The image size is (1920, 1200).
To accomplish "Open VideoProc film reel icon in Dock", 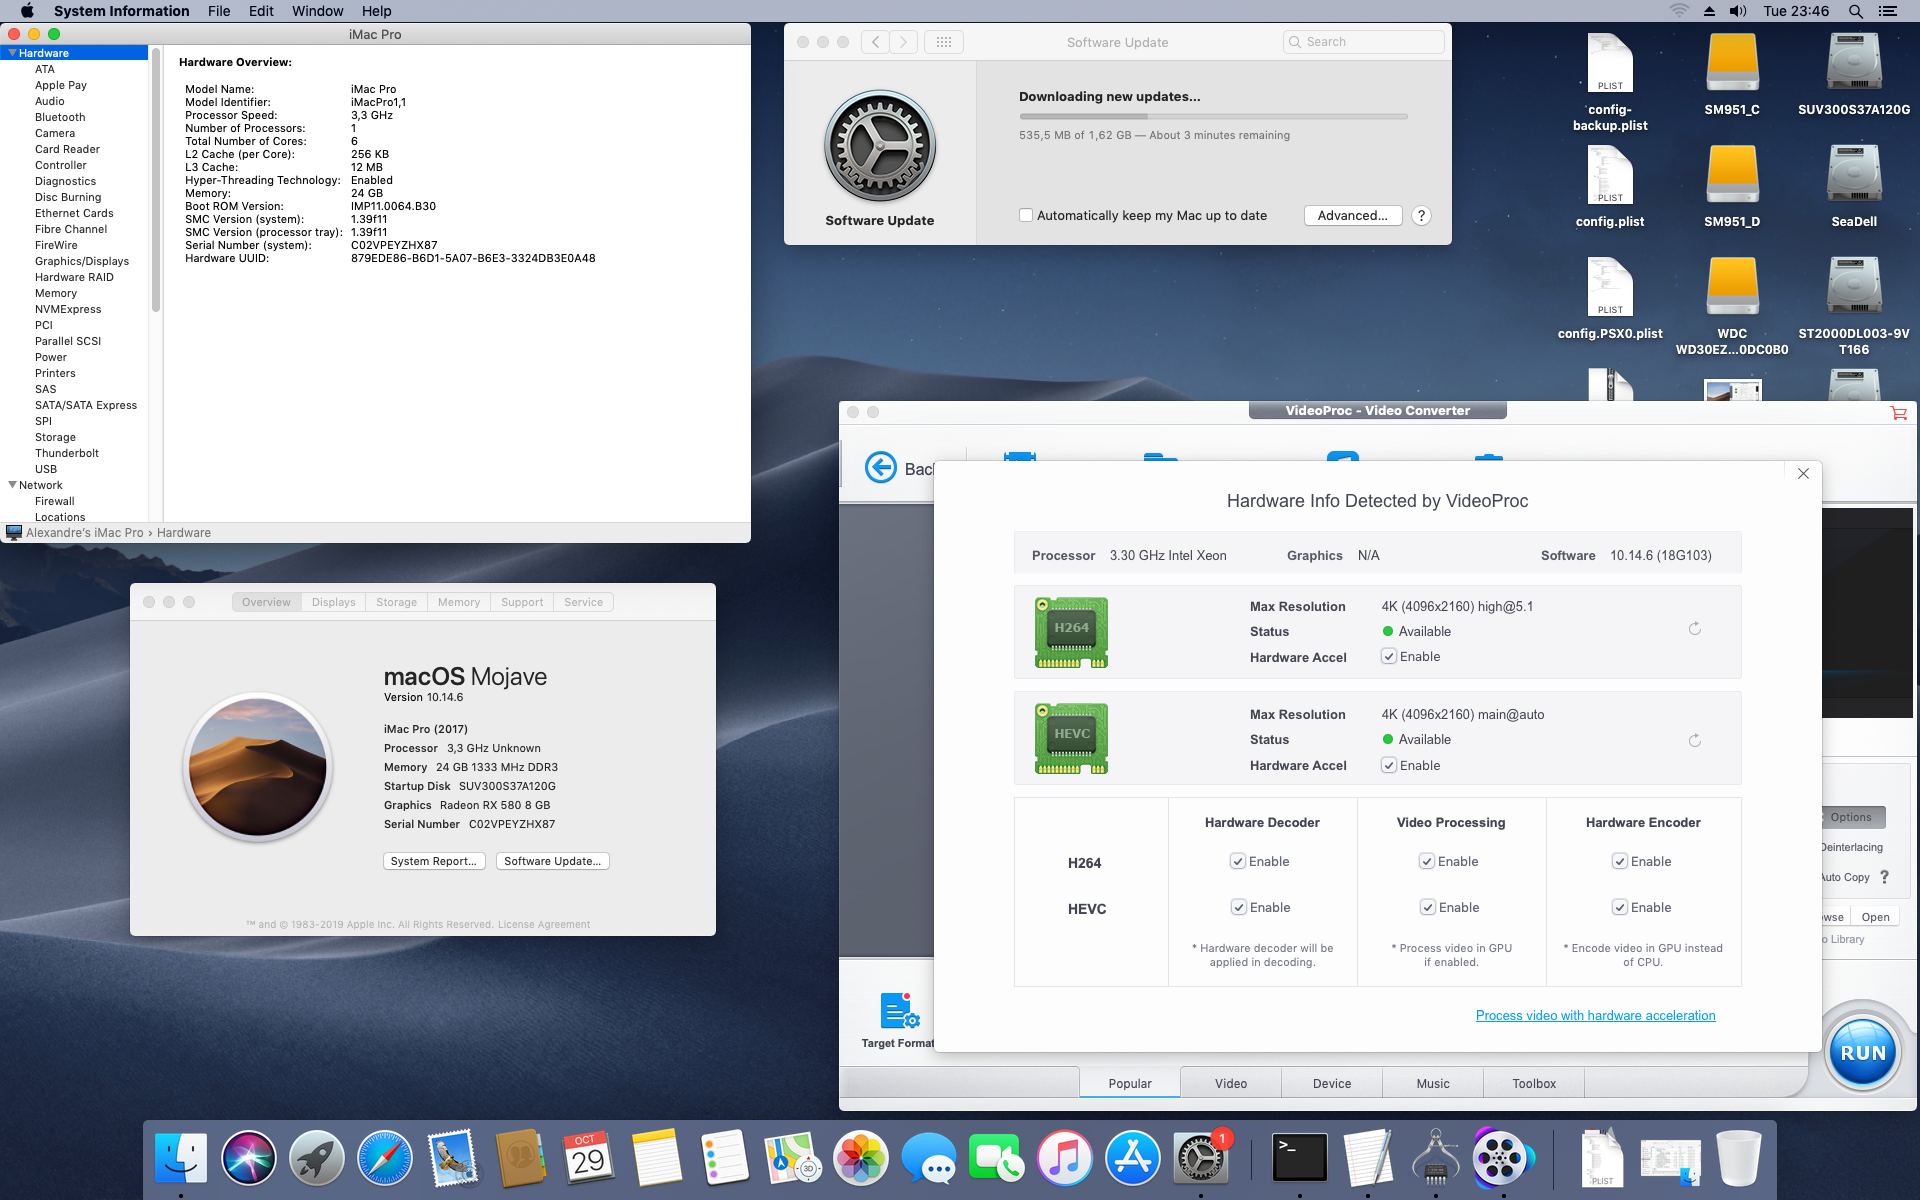I will [x=1503, y=1158].
